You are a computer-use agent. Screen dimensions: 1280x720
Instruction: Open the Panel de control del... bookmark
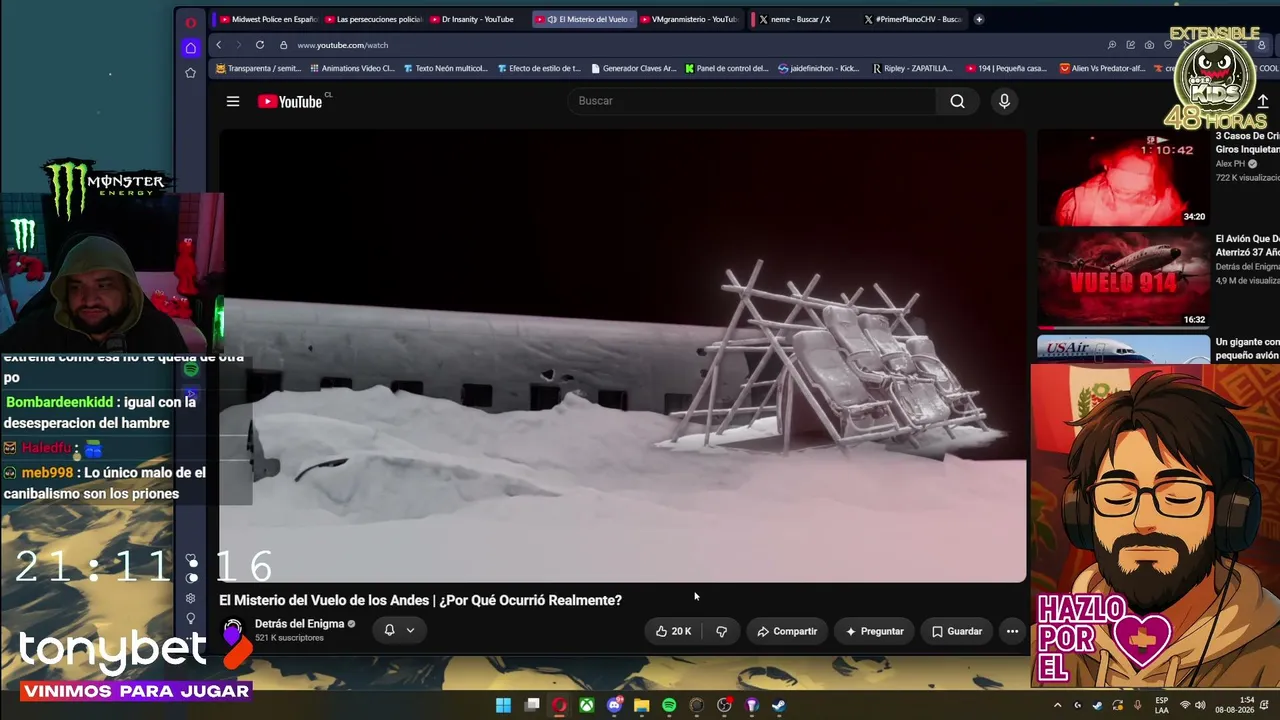coord(727,69)
